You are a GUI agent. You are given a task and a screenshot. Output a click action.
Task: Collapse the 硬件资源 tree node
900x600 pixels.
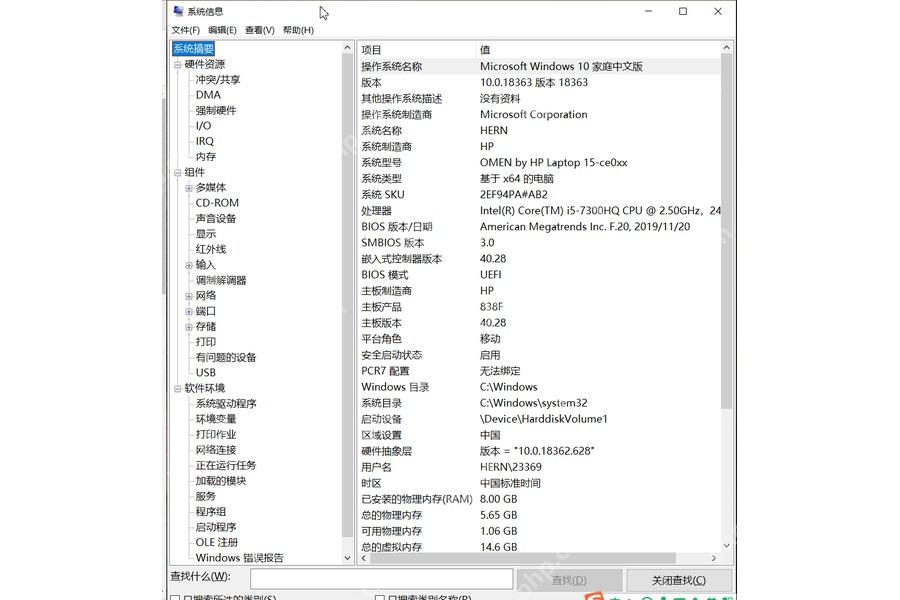pyautogui.click(x=177, y=64)
